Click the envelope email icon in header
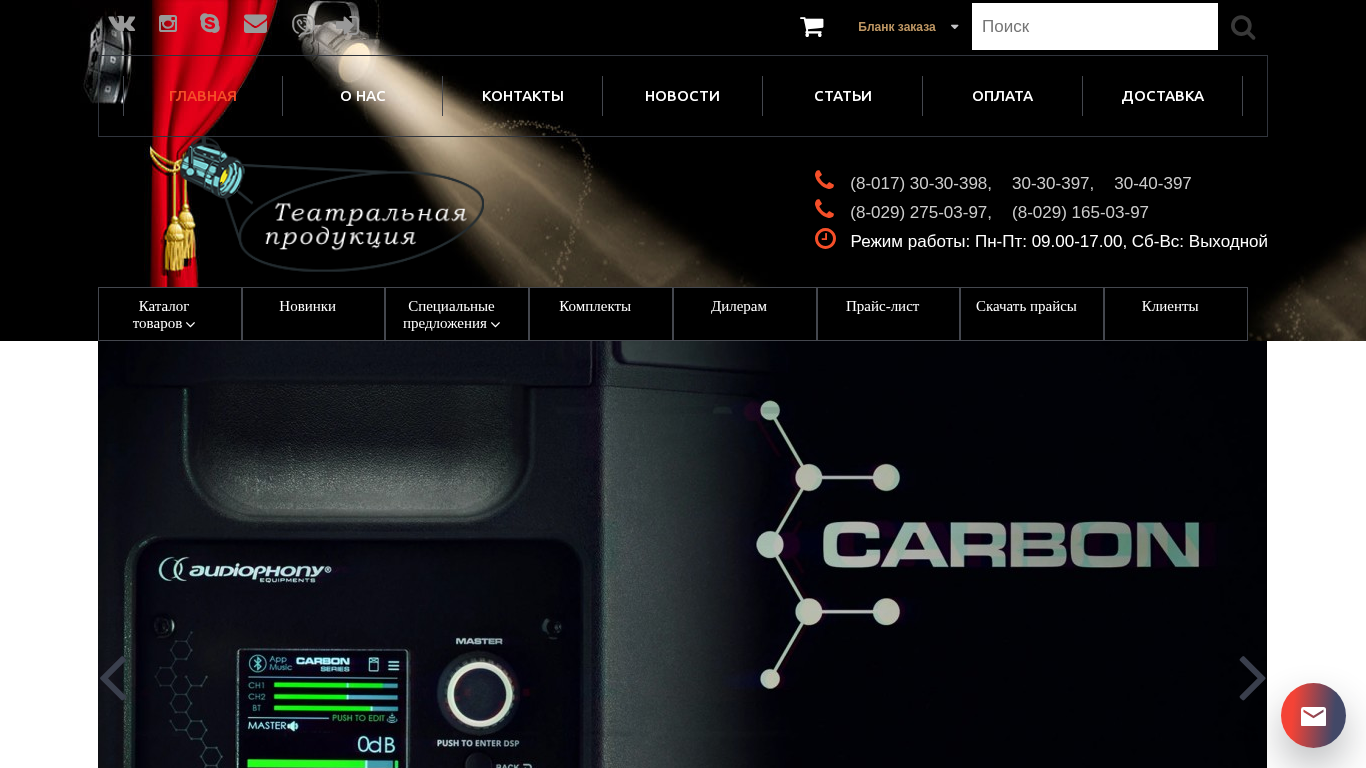This screenshot has height=768, width=1366. click(255, 23)
